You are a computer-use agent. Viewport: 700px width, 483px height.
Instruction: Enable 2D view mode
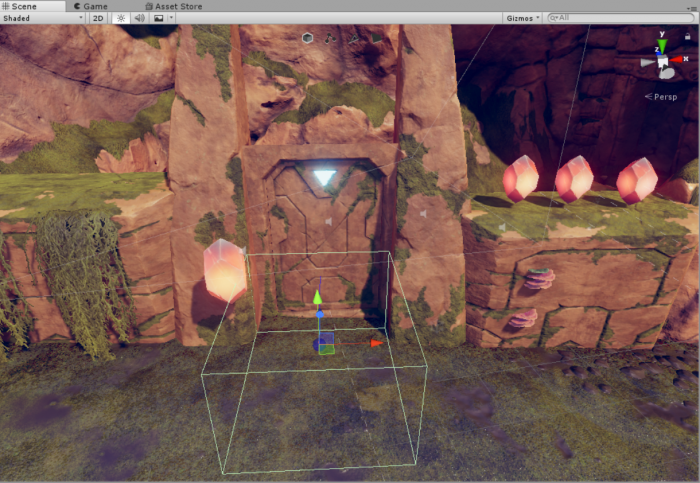(x=98, y=18)
